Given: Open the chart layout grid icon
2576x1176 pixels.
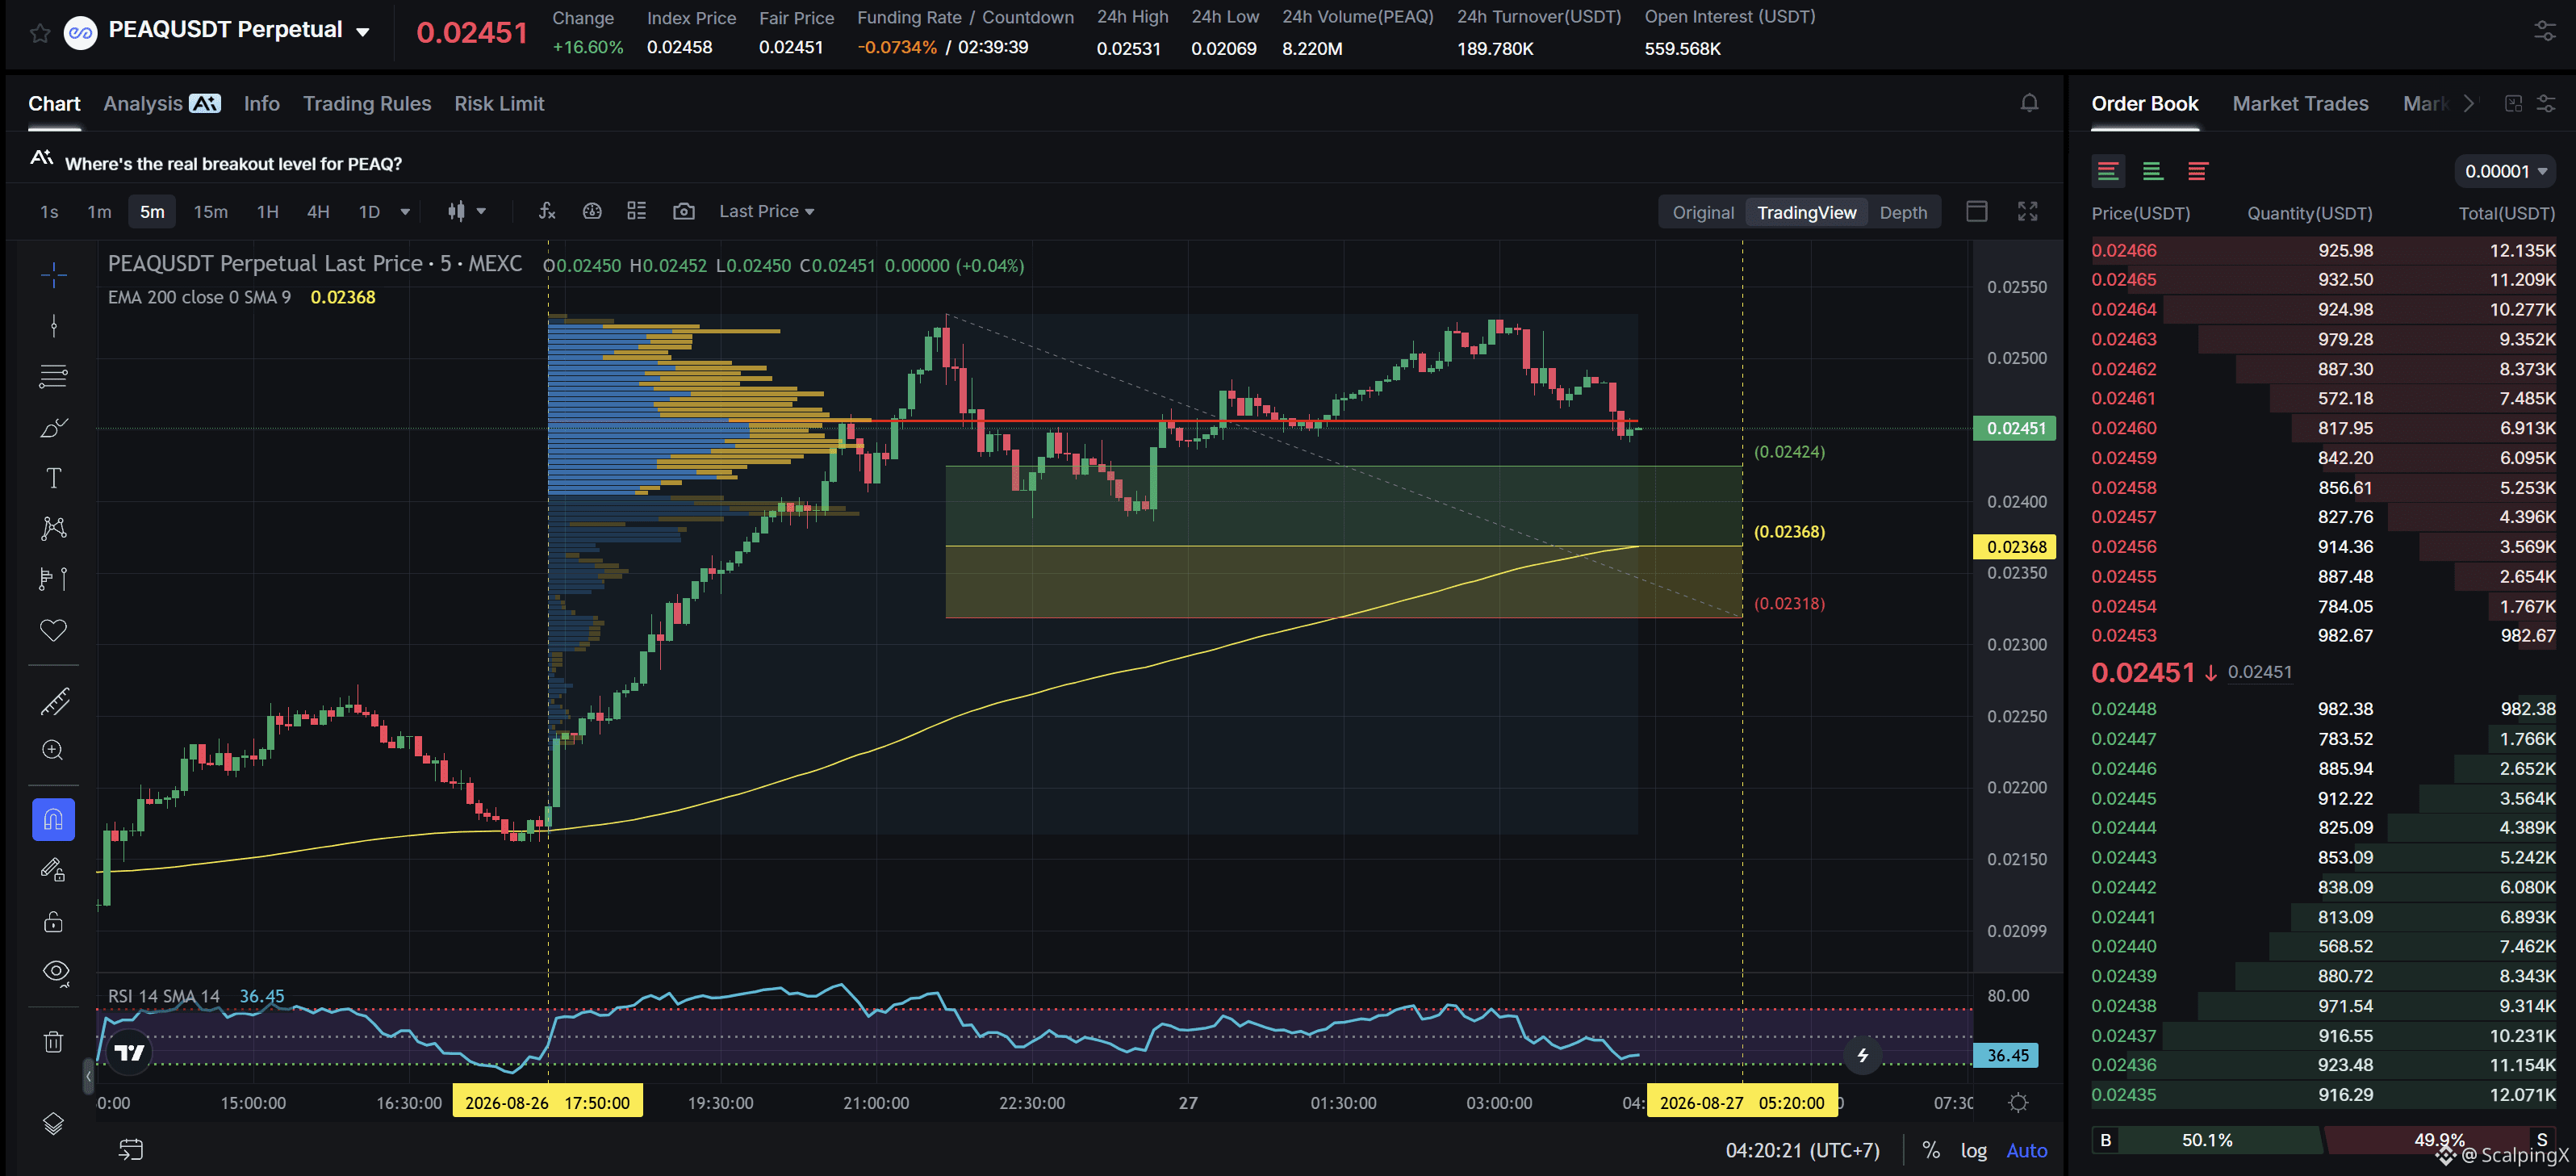Looking at the screenshot, I should 636,211.
